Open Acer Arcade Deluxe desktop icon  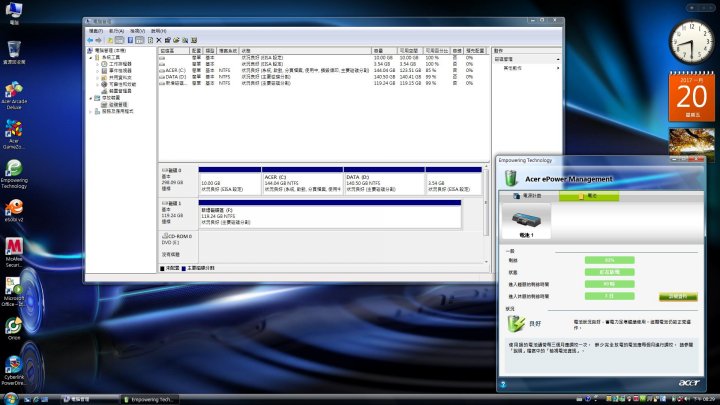coord(14,95)
